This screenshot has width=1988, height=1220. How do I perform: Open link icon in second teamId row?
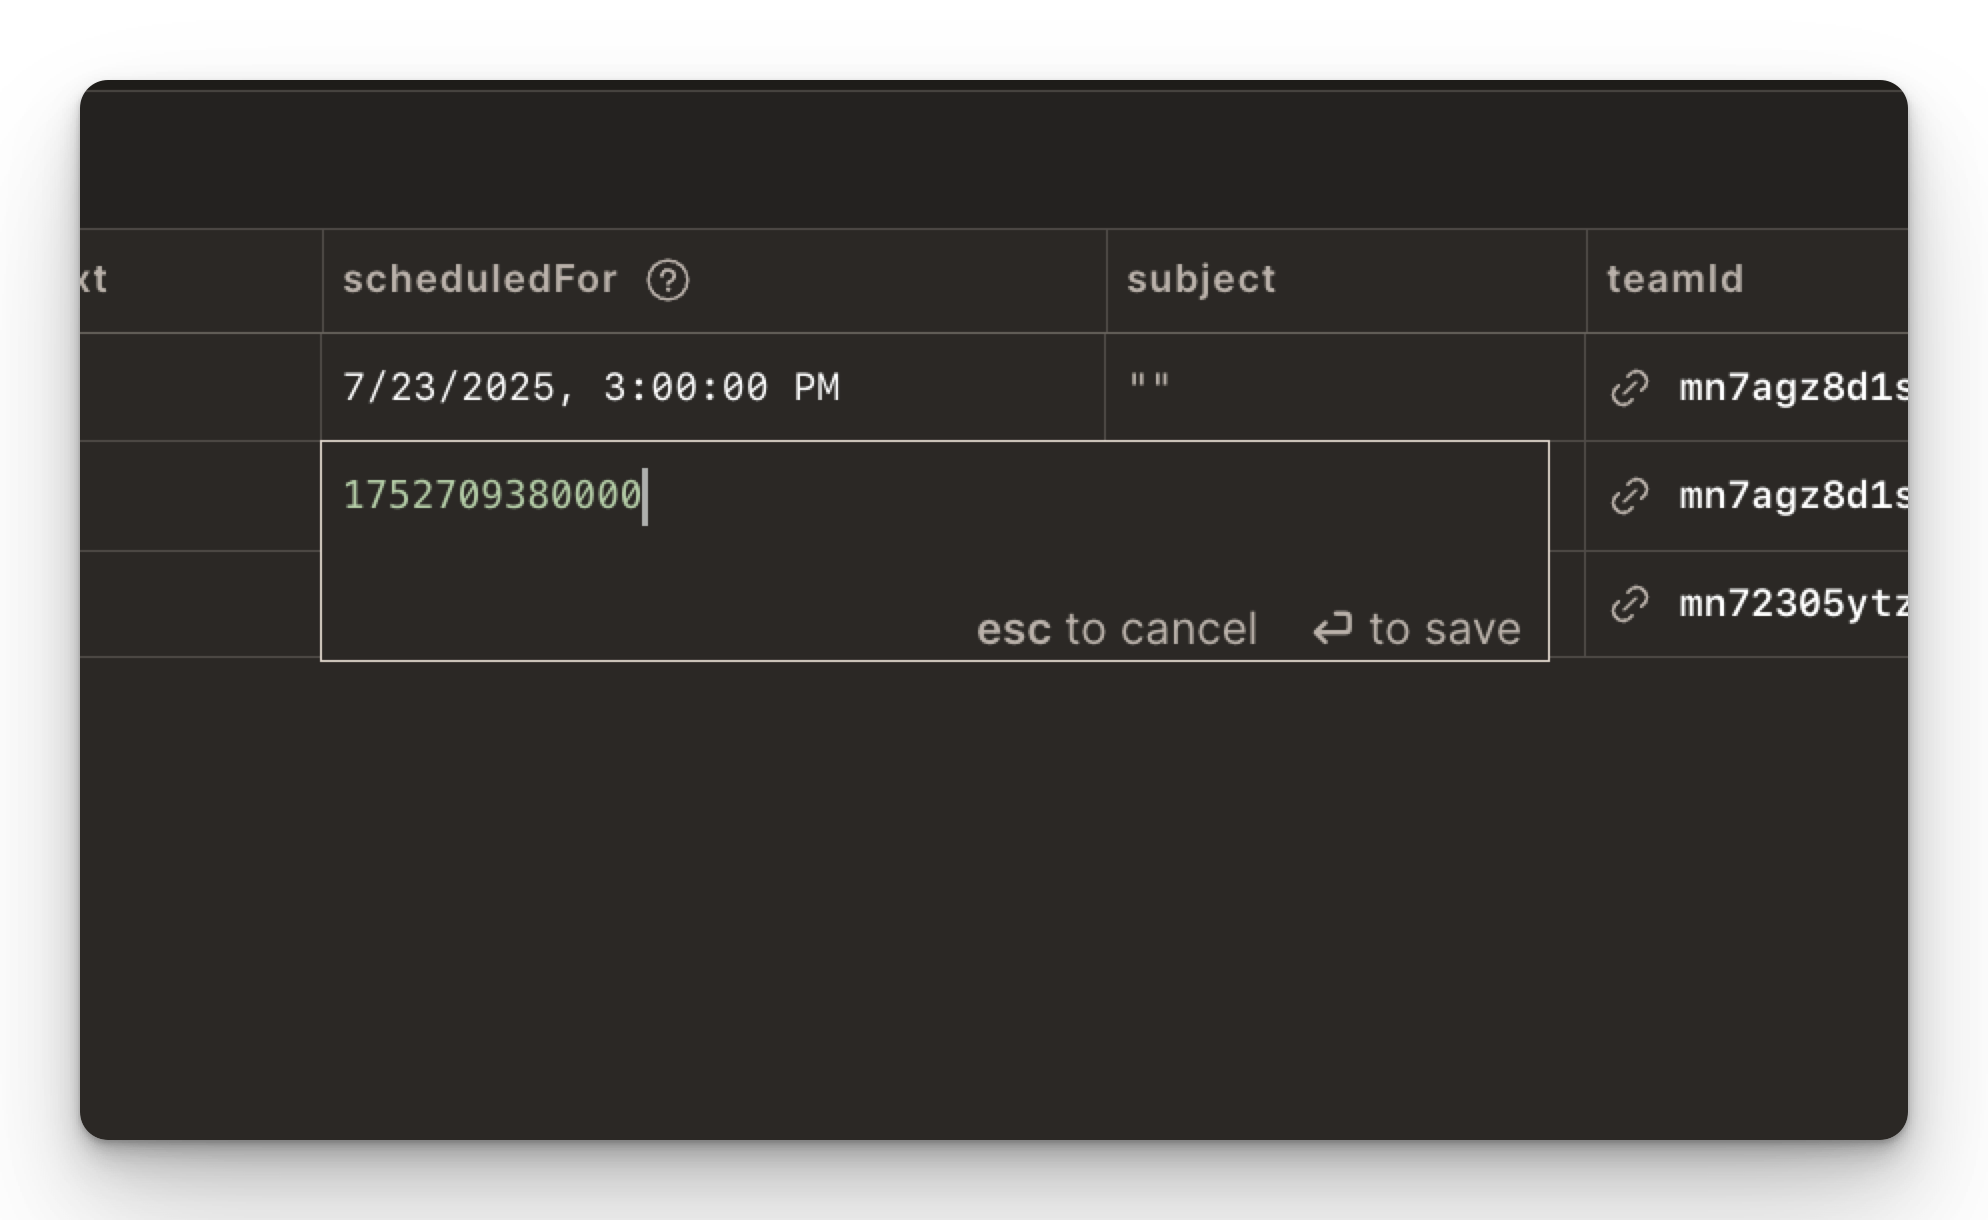[x=1630, y=496]
